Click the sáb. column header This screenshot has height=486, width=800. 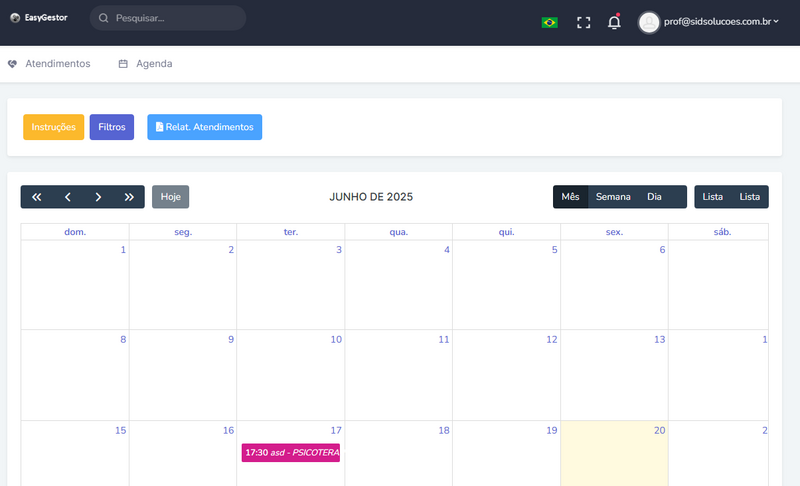pos(722,232)
